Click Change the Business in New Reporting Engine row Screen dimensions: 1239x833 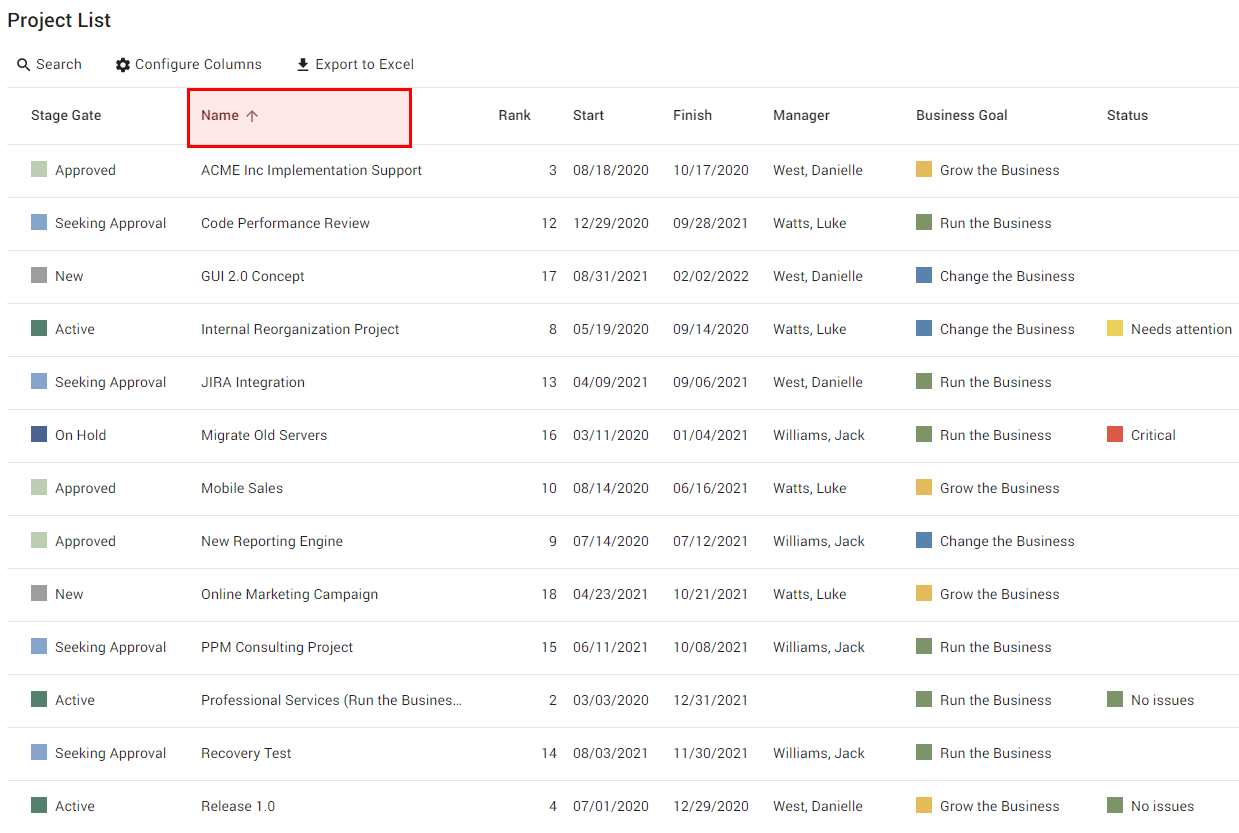pyautogui.click(x=1007, y=542)
